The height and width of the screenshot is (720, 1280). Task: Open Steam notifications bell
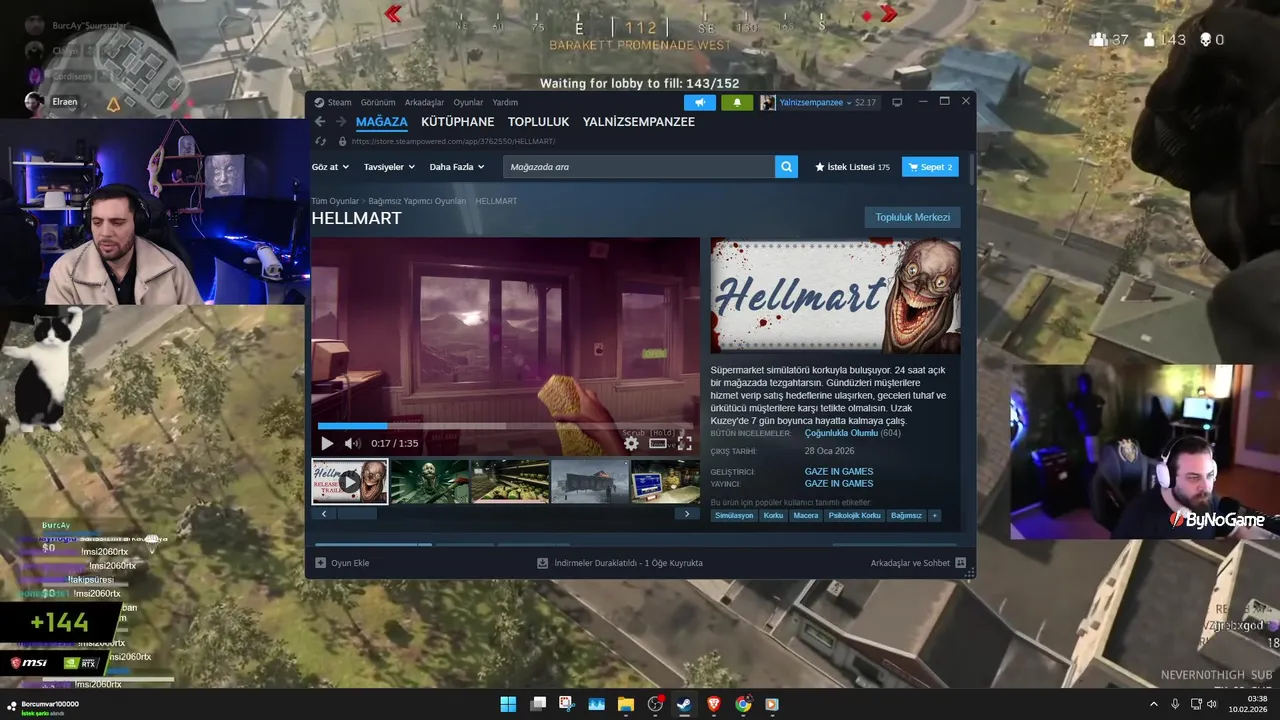(x=737, y=102)
